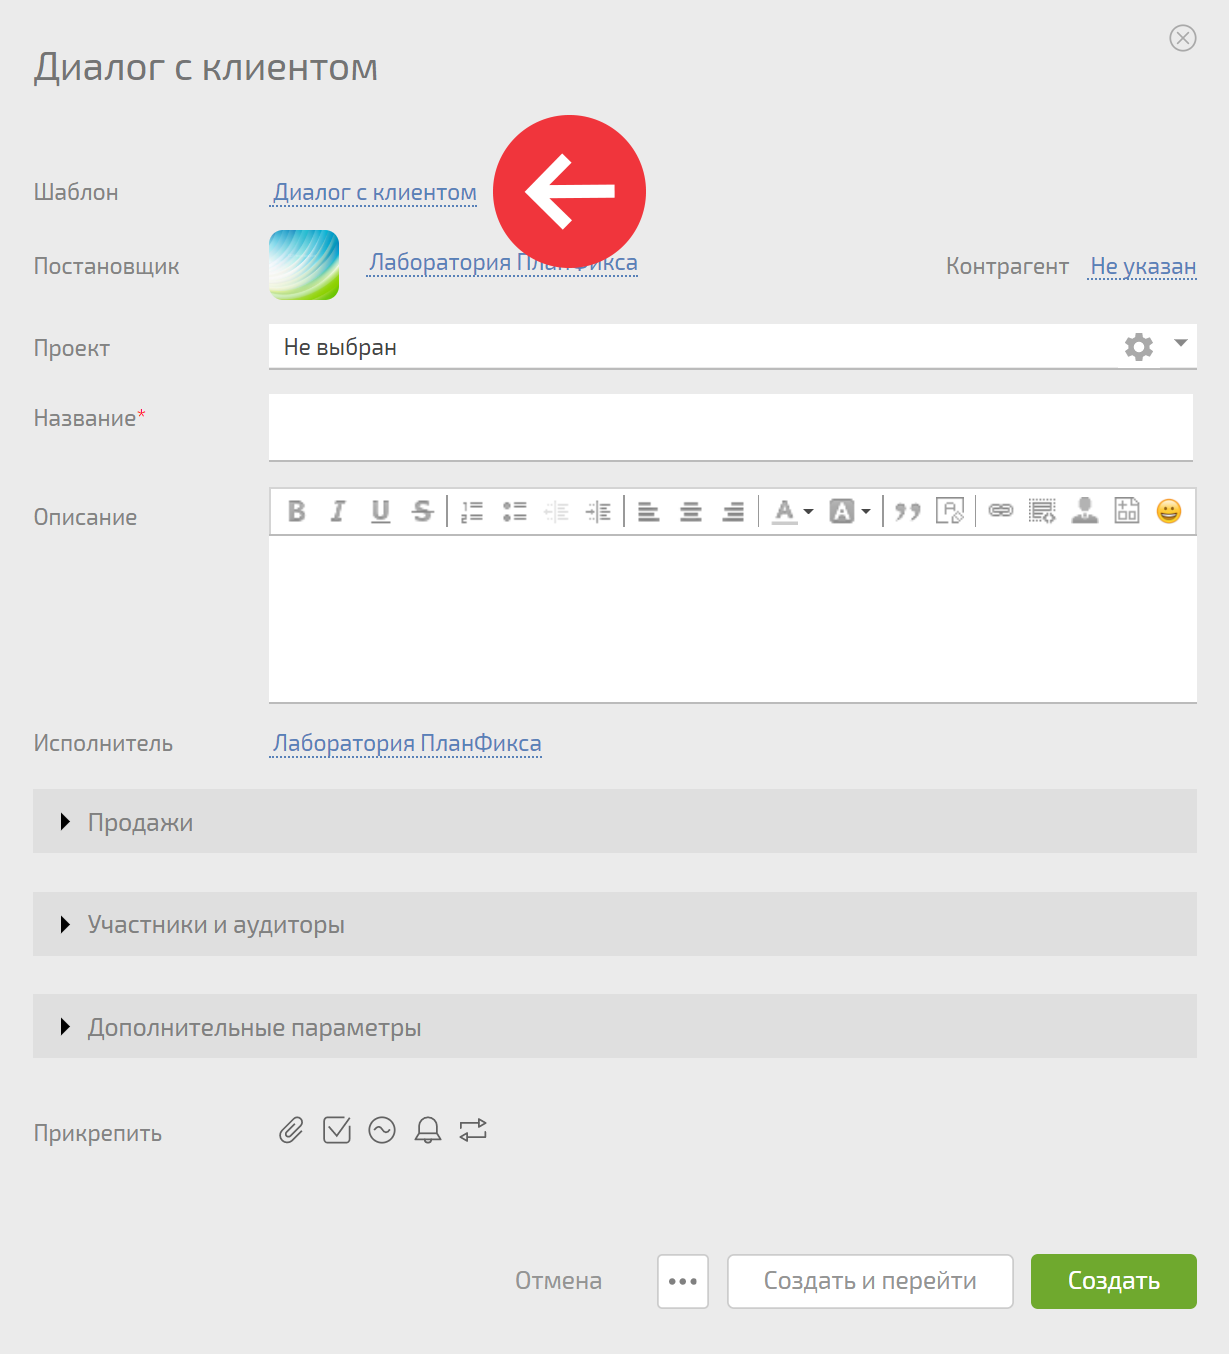Insert a numbered list
Image resolution: width=1229 pixels, height=1354 pixels.
pyautogui.click(x=472, y=511)
